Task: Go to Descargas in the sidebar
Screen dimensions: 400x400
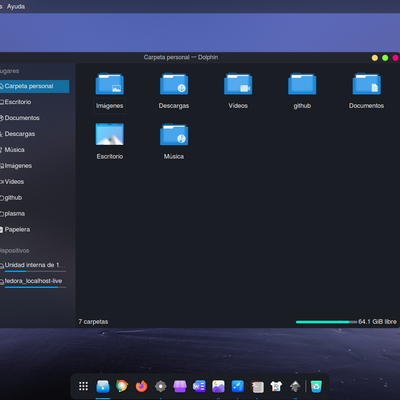Action: [34, 134]
